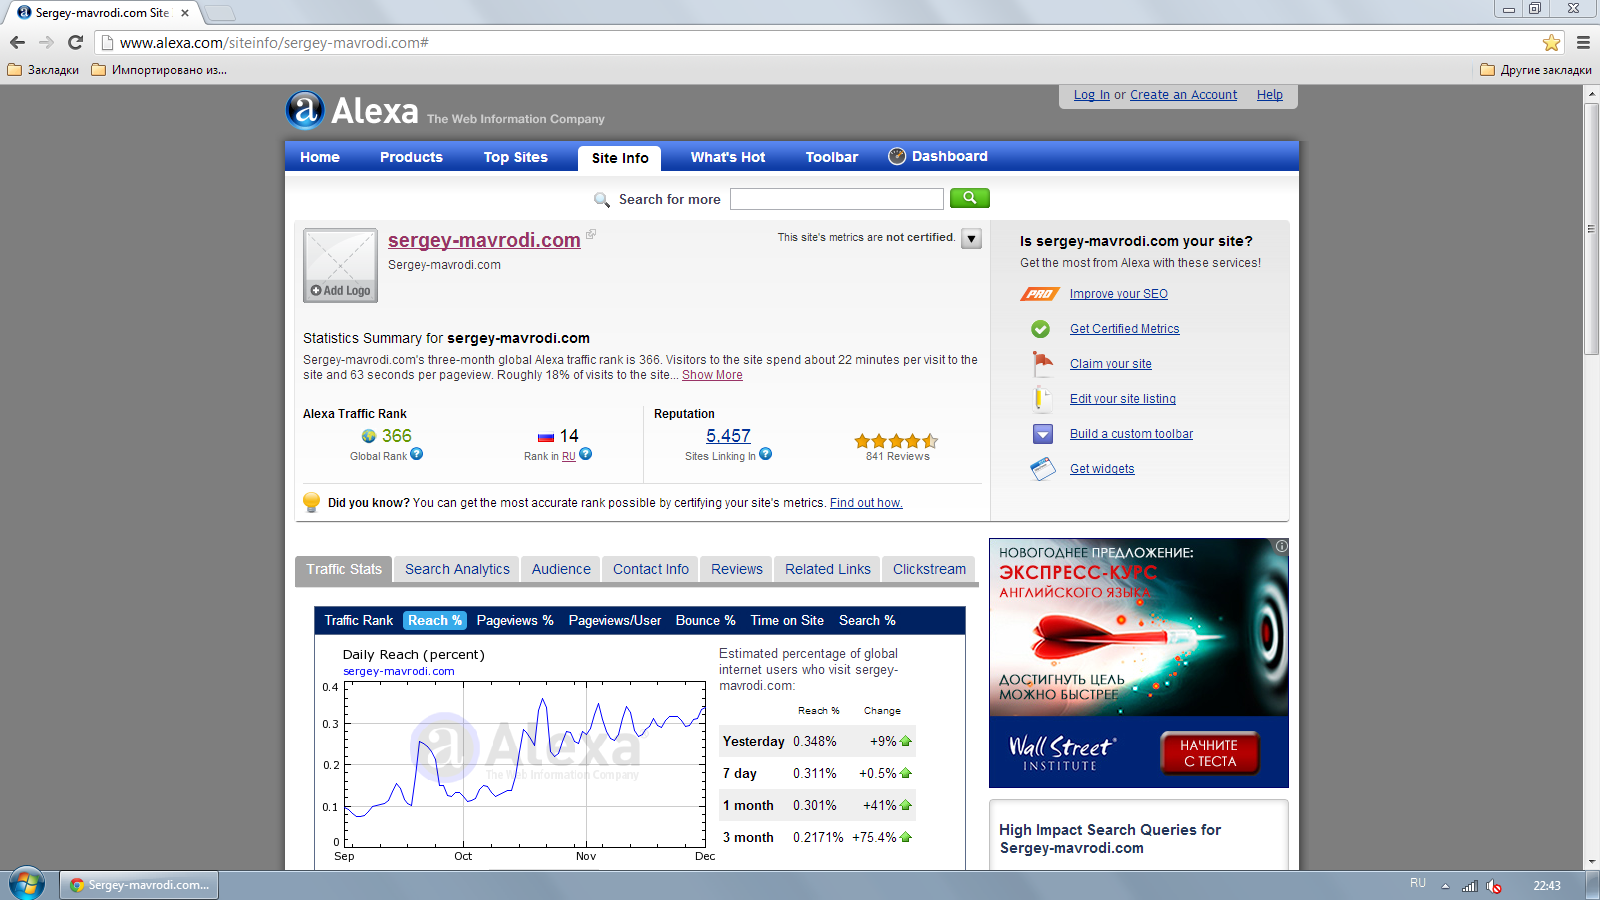Switch to the Clickstream tab
The image size is (1600, 900).
tap(929, 569)
